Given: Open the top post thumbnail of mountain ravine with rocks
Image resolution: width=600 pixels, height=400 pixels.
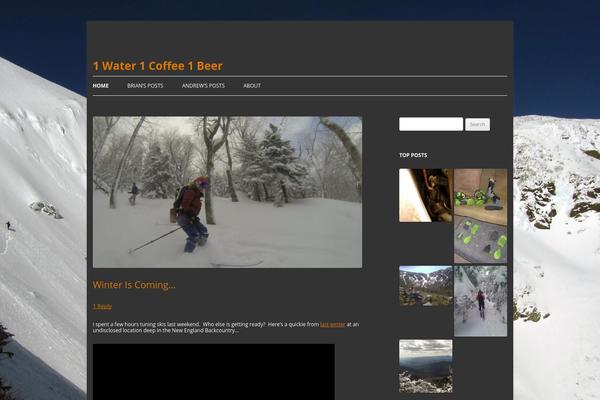Looking at the screenshot, I should [x=426, y=286].
